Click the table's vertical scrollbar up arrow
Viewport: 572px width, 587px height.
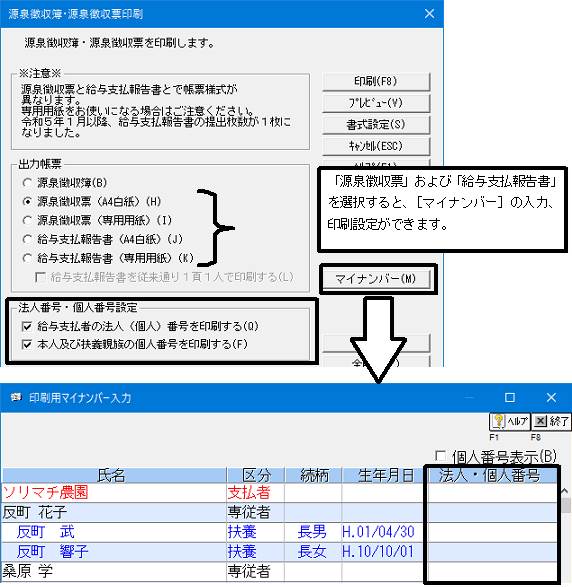click(565, 490)
